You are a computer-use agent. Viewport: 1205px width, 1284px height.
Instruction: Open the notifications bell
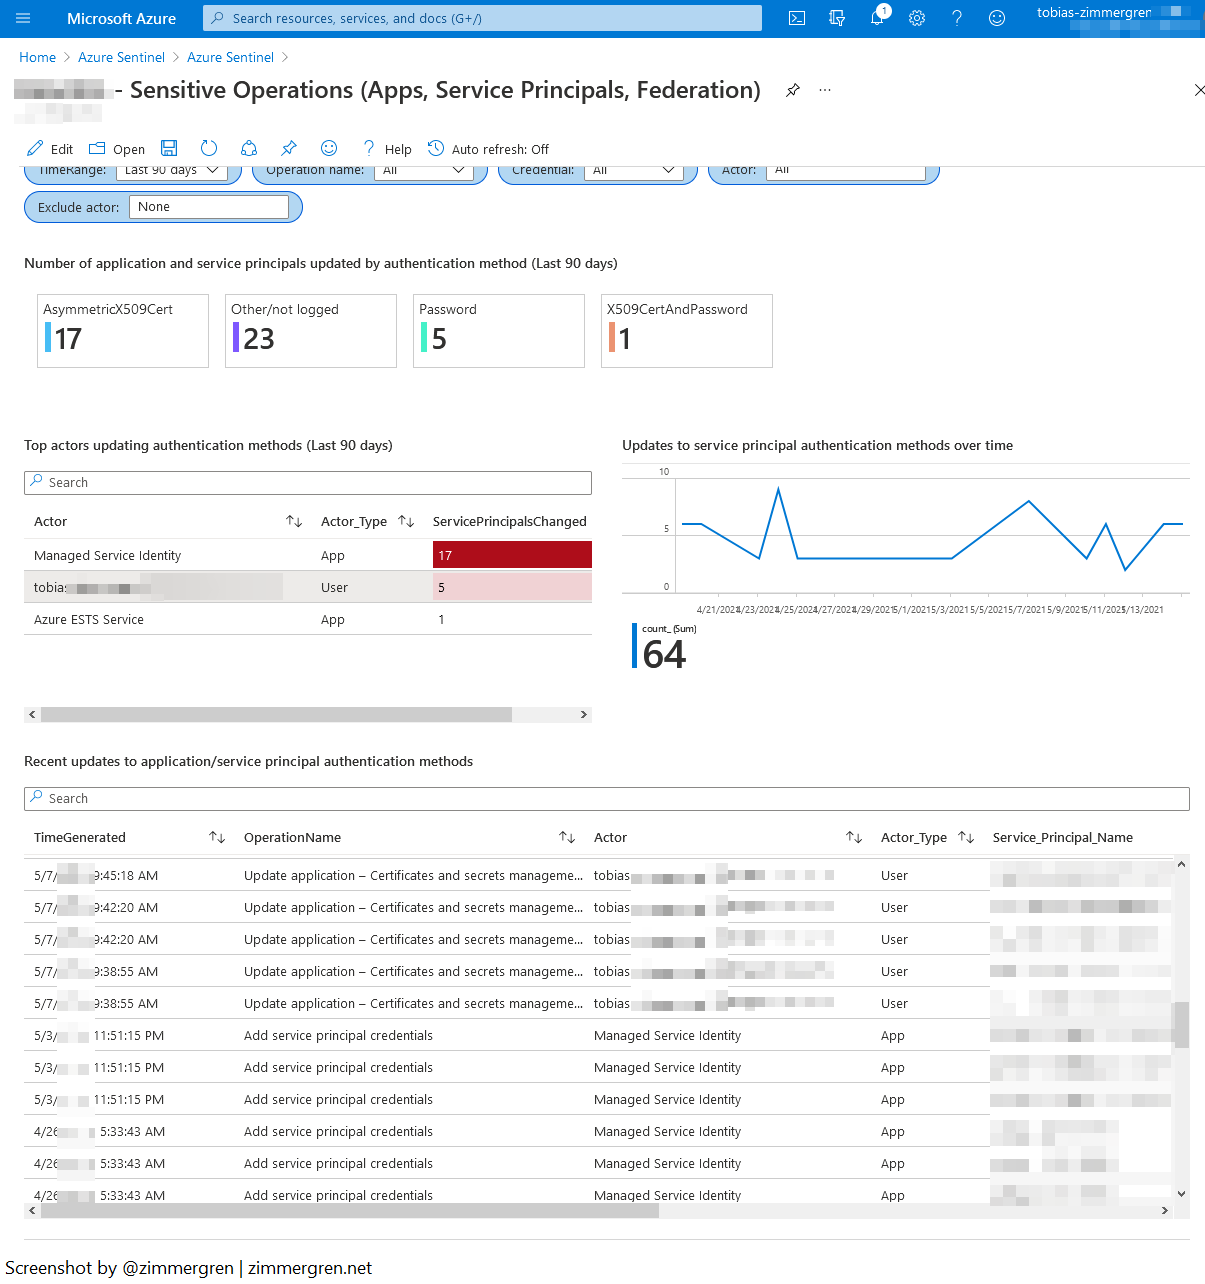click(x=877, y=18)
